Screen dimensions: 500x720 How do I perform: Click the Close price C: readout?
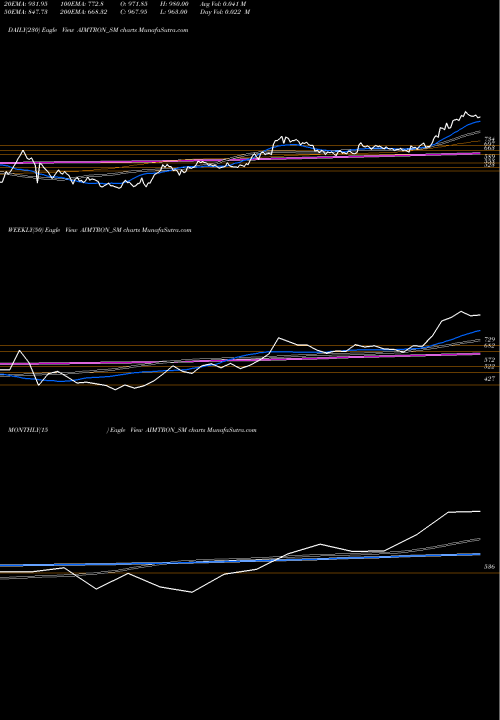click(x=134, y=12)
